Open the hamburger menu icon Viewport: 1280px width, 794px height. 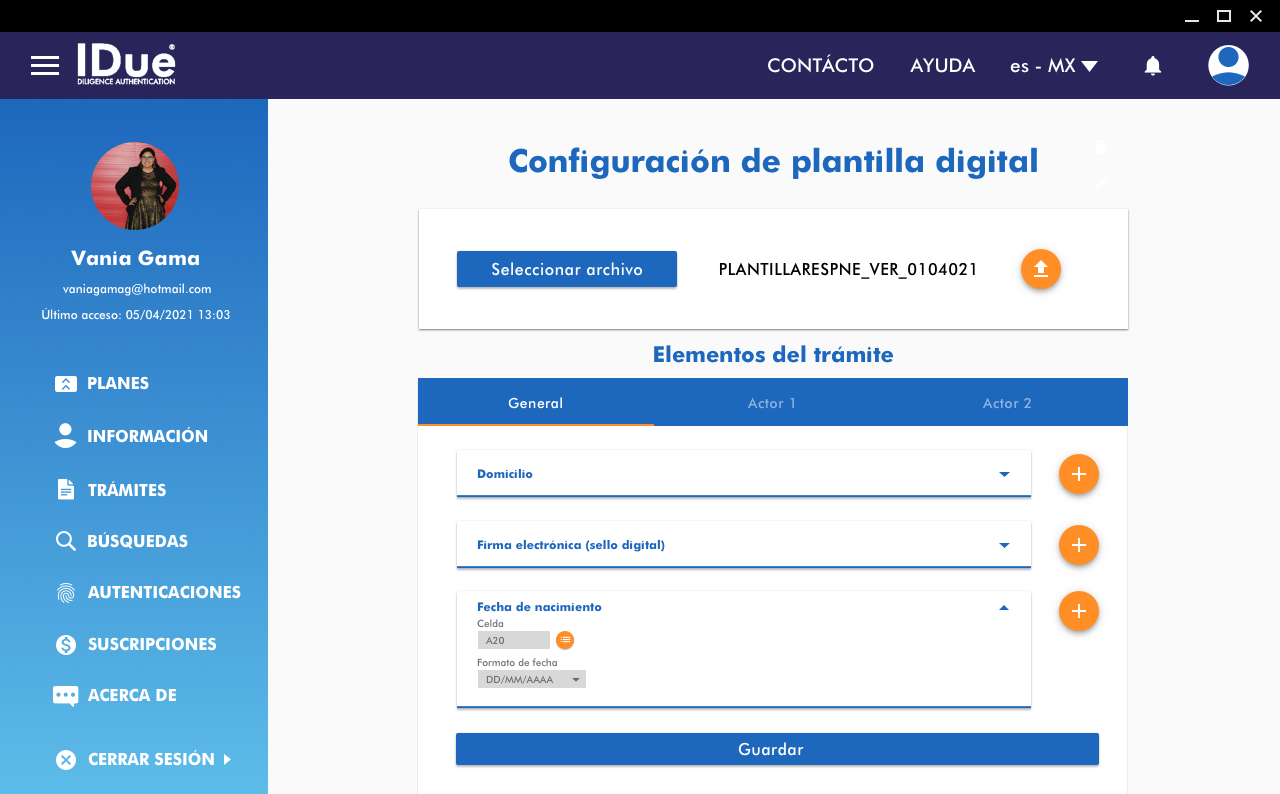(x=45, y=66)
